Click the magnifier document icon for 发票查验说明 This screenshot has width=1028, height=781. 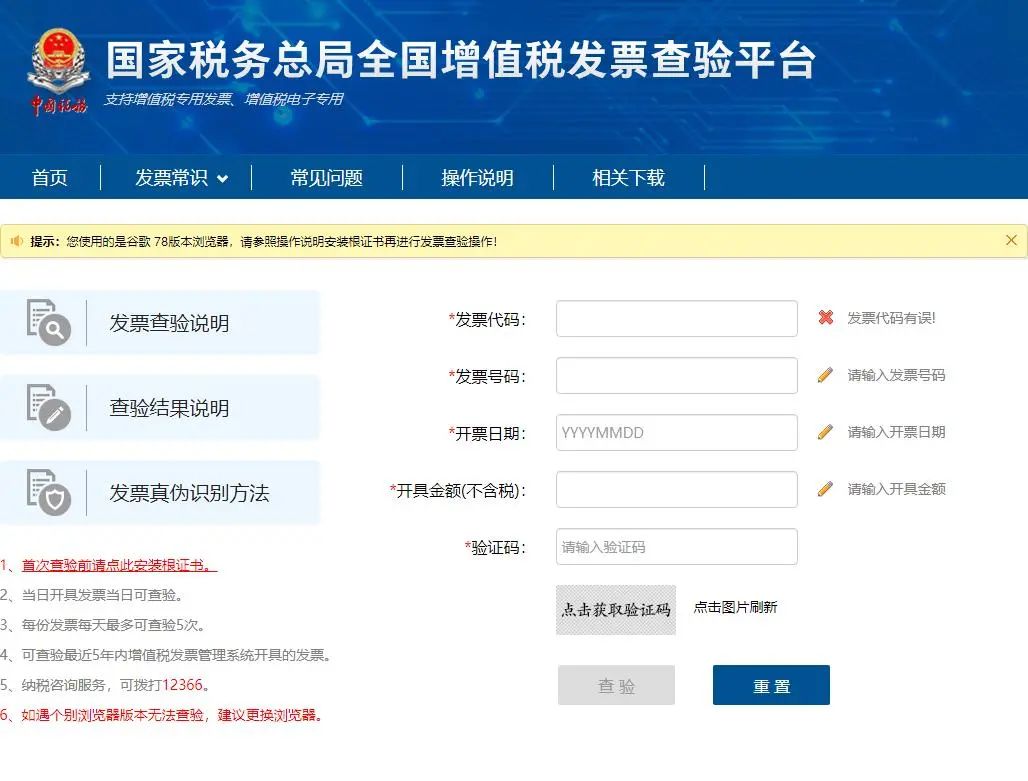coord(49,322)
